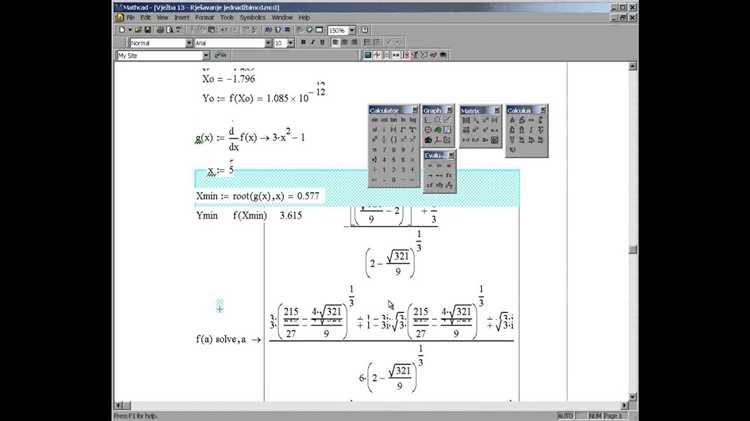Set text alignment to center

point(344,43)
